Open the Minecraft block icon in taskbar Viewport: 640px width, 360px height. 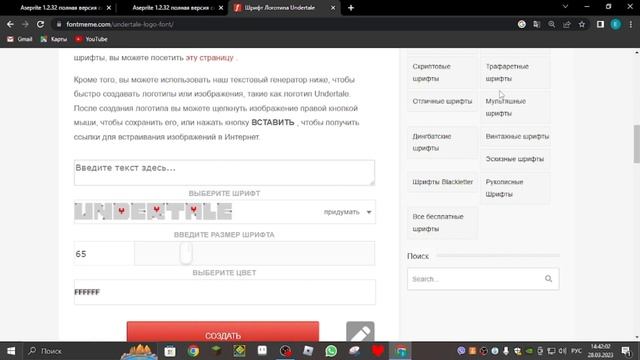(216, 350)
